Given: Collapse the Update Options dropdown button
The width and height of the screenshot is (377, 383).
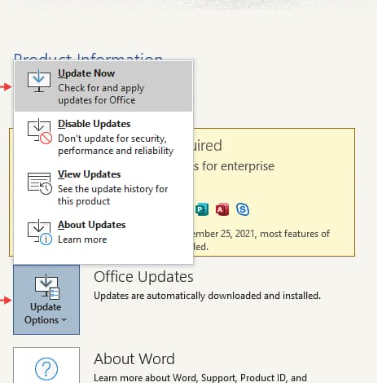Looking at the screenshot, I should click(x=46, y=299).
